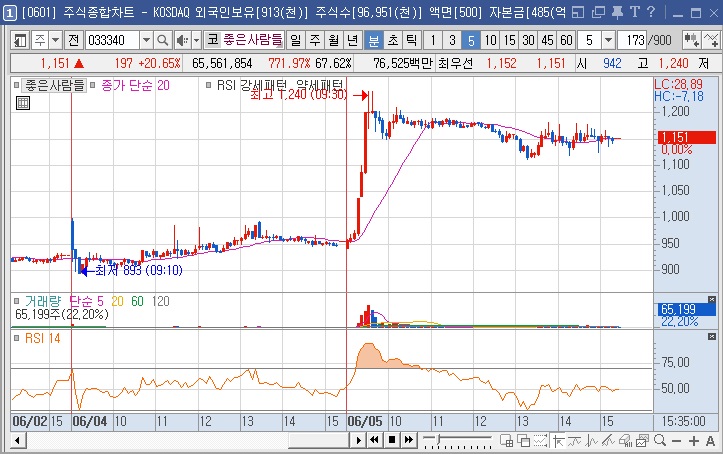This screenshot has height=454, width=723.
Task: Click the dotted range selection chart icon
Action: tap(540, 441)
